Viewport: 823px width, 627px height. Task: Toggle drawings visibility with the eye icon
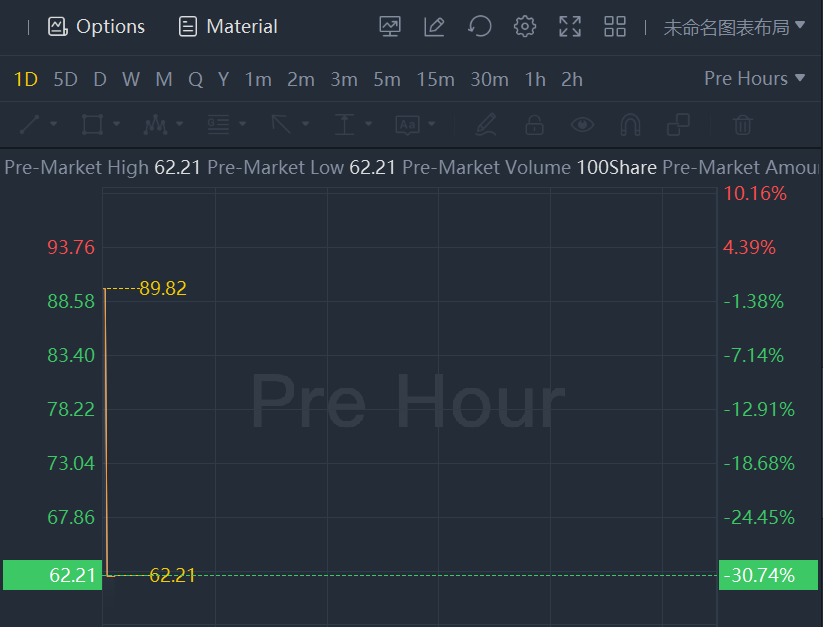click(582, 125)
